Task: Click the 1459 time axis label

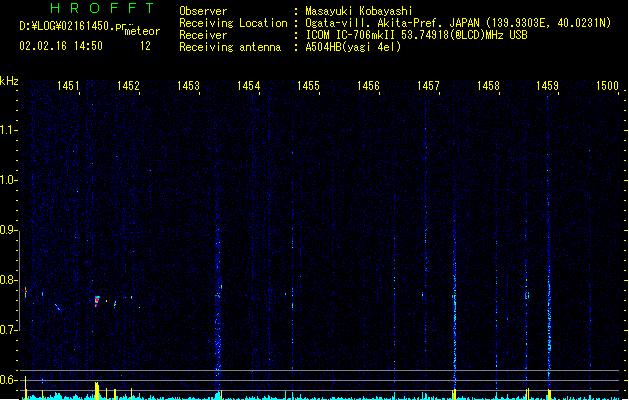Action: 548,85
